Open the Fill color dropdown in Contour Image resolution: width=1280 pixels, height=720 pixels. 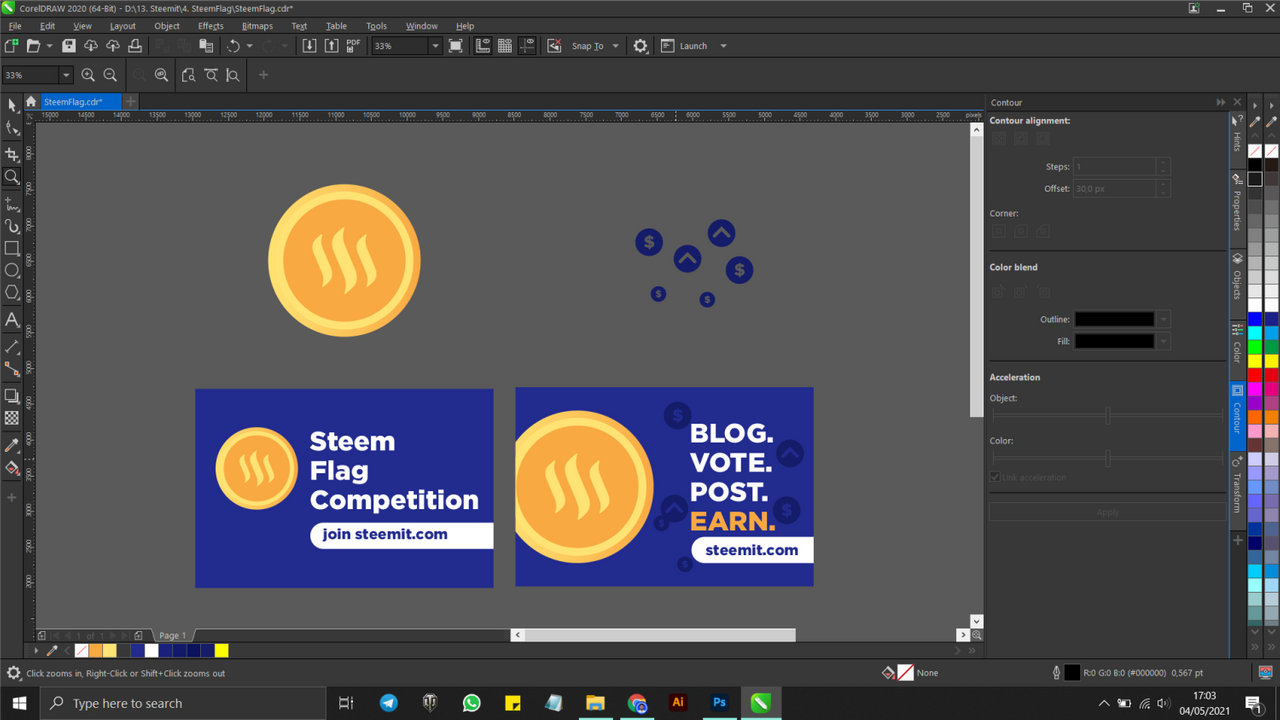pyautogui.click(x=1163, y=342)
